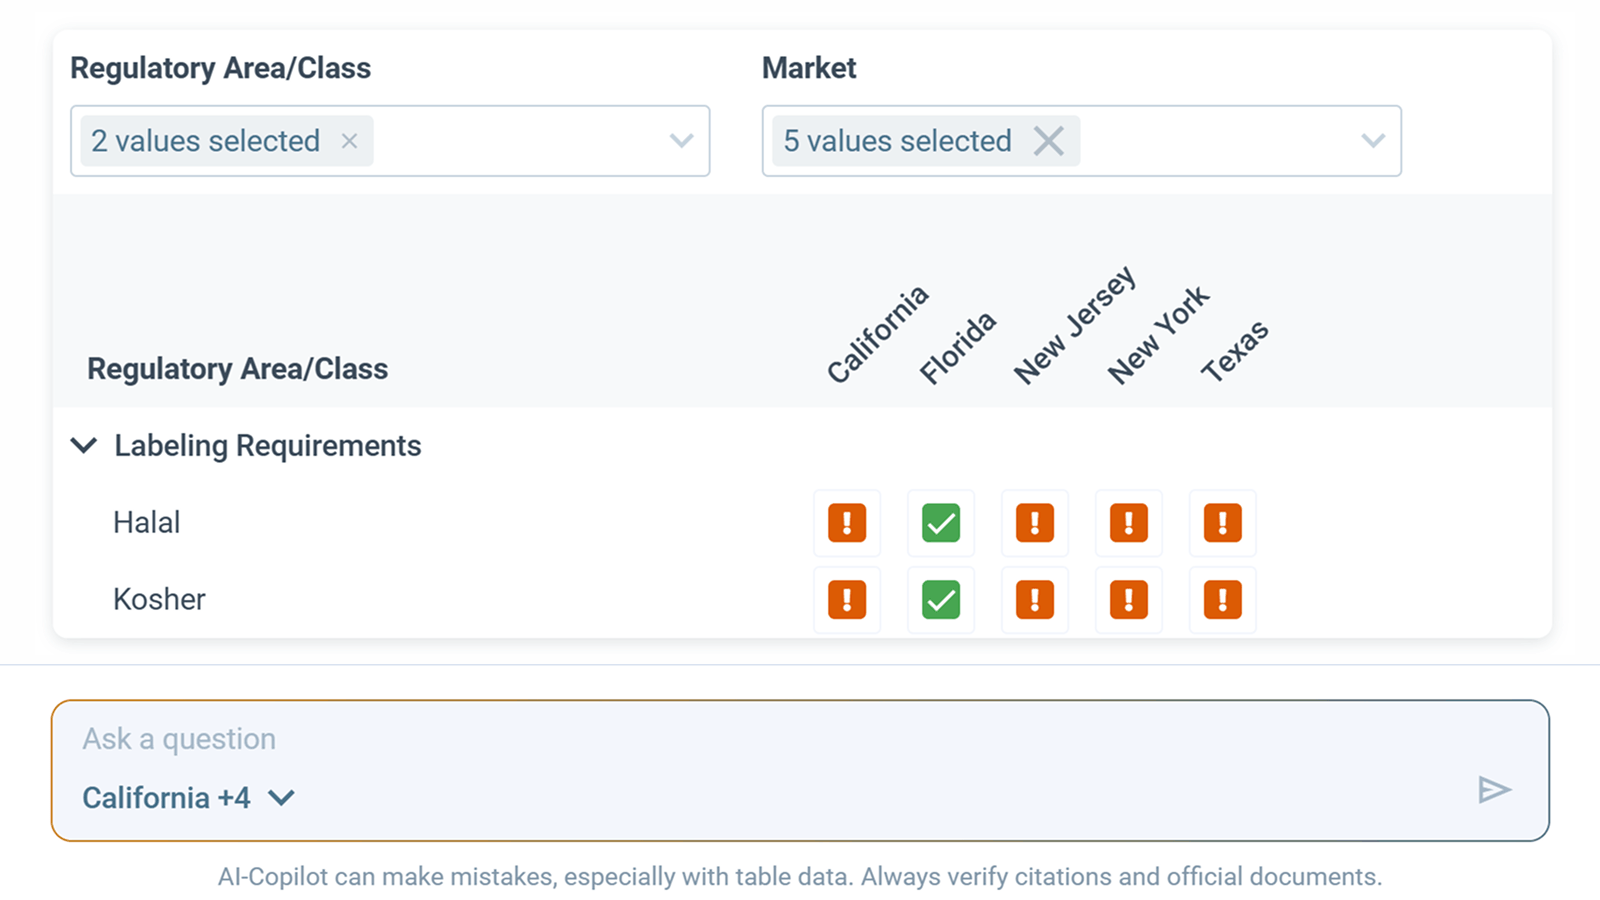The width and height of the screenshot is (1600, 900).
Task: Click the green check for Halal in Florida
Action: [940, 522]
